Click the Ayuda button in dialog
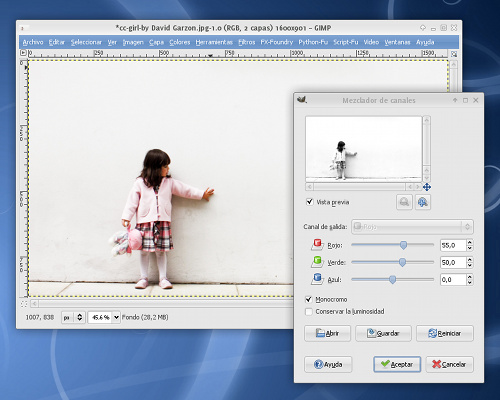 pyautogui.click(x=328, y=364)
